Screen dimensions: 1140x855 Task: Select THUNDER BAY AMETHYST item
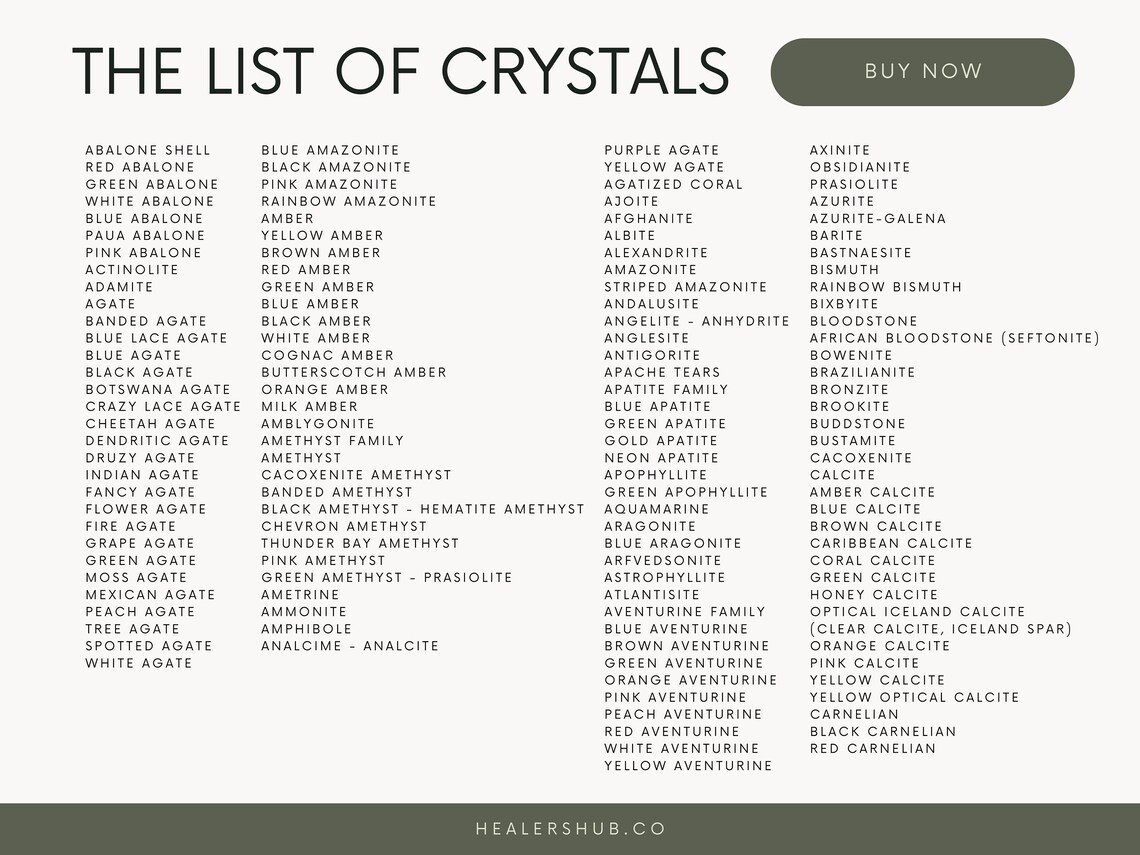(360, 543)
